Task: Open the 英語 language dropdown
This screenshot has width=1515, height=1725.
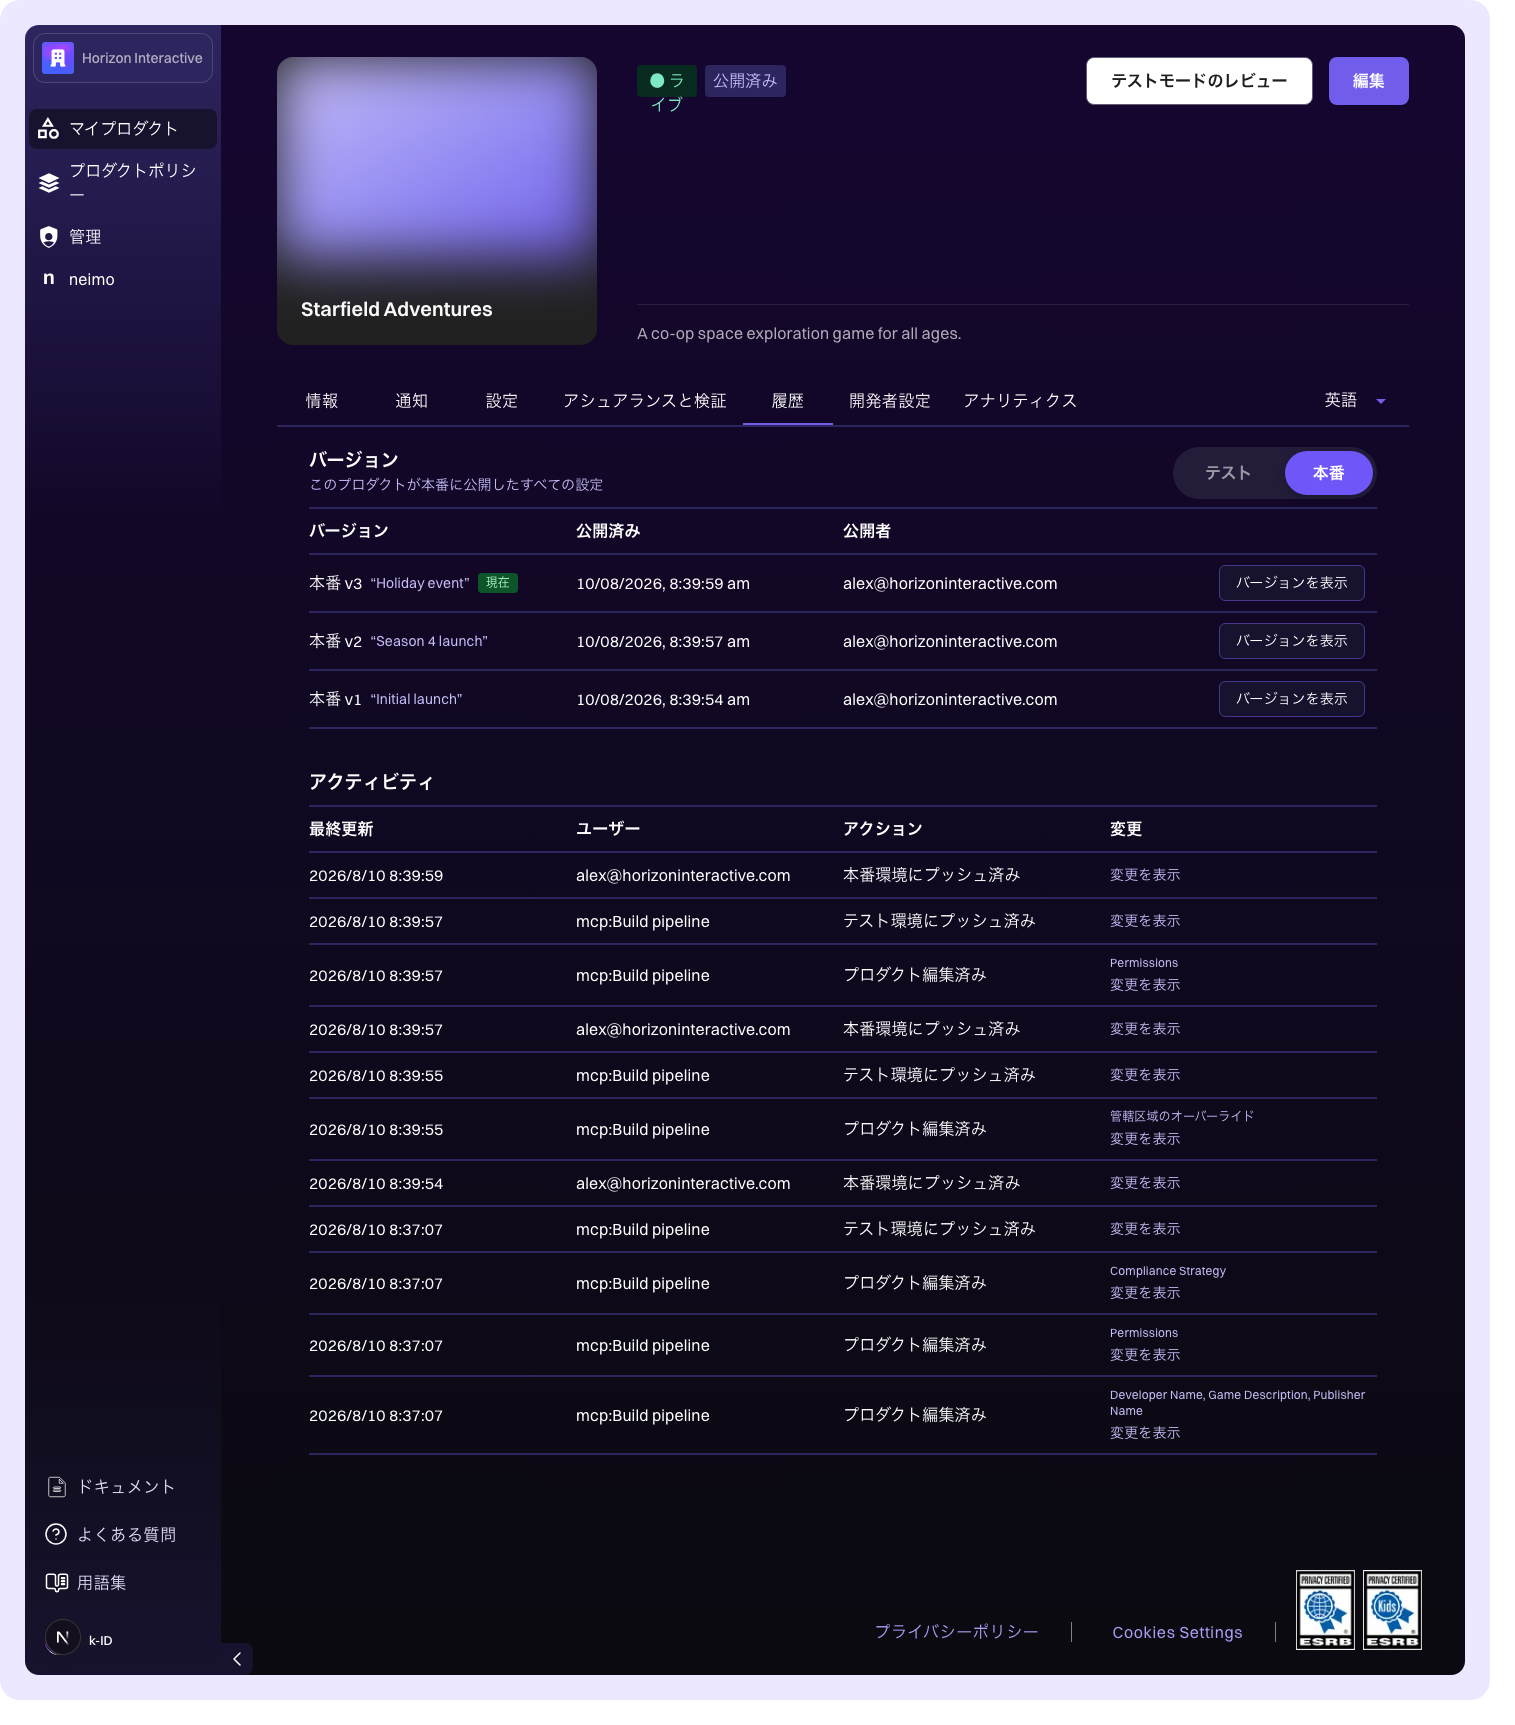Action: point(1355,401)
